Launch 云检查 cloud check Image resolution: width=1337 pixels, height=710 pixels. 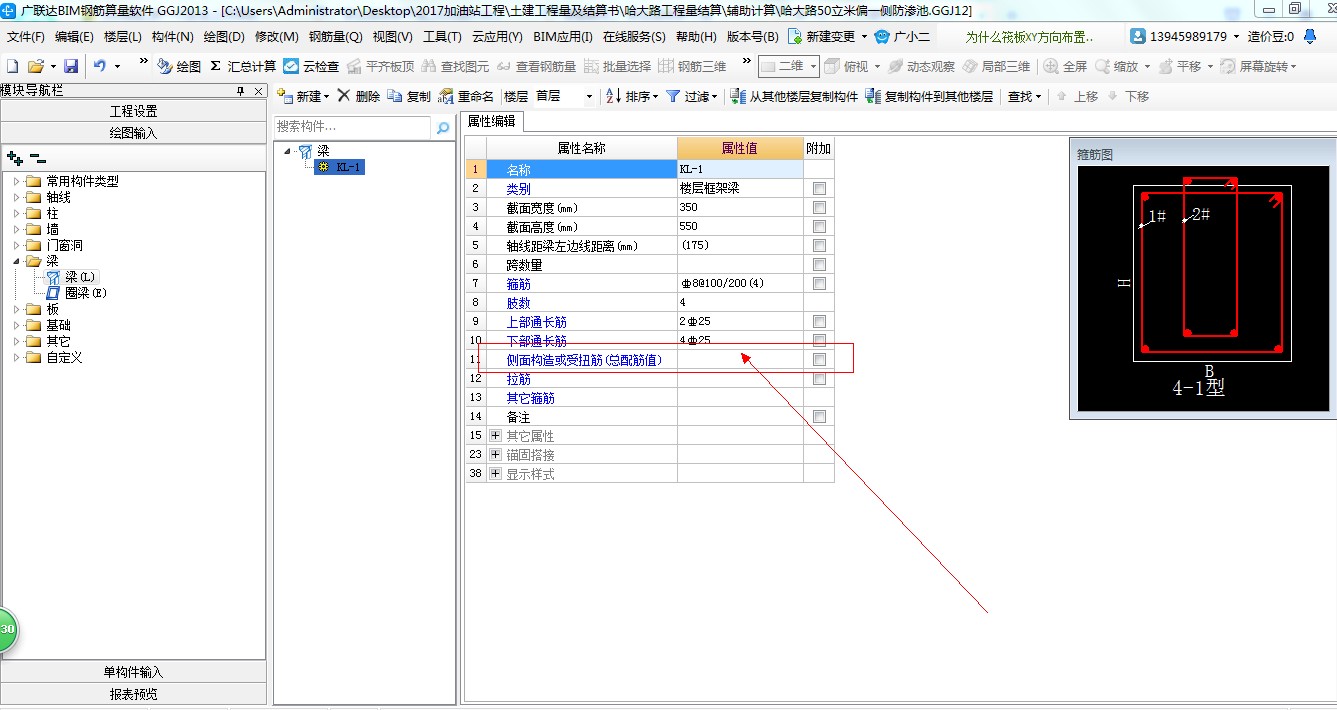pyautogui.click(x=311, y=66)
